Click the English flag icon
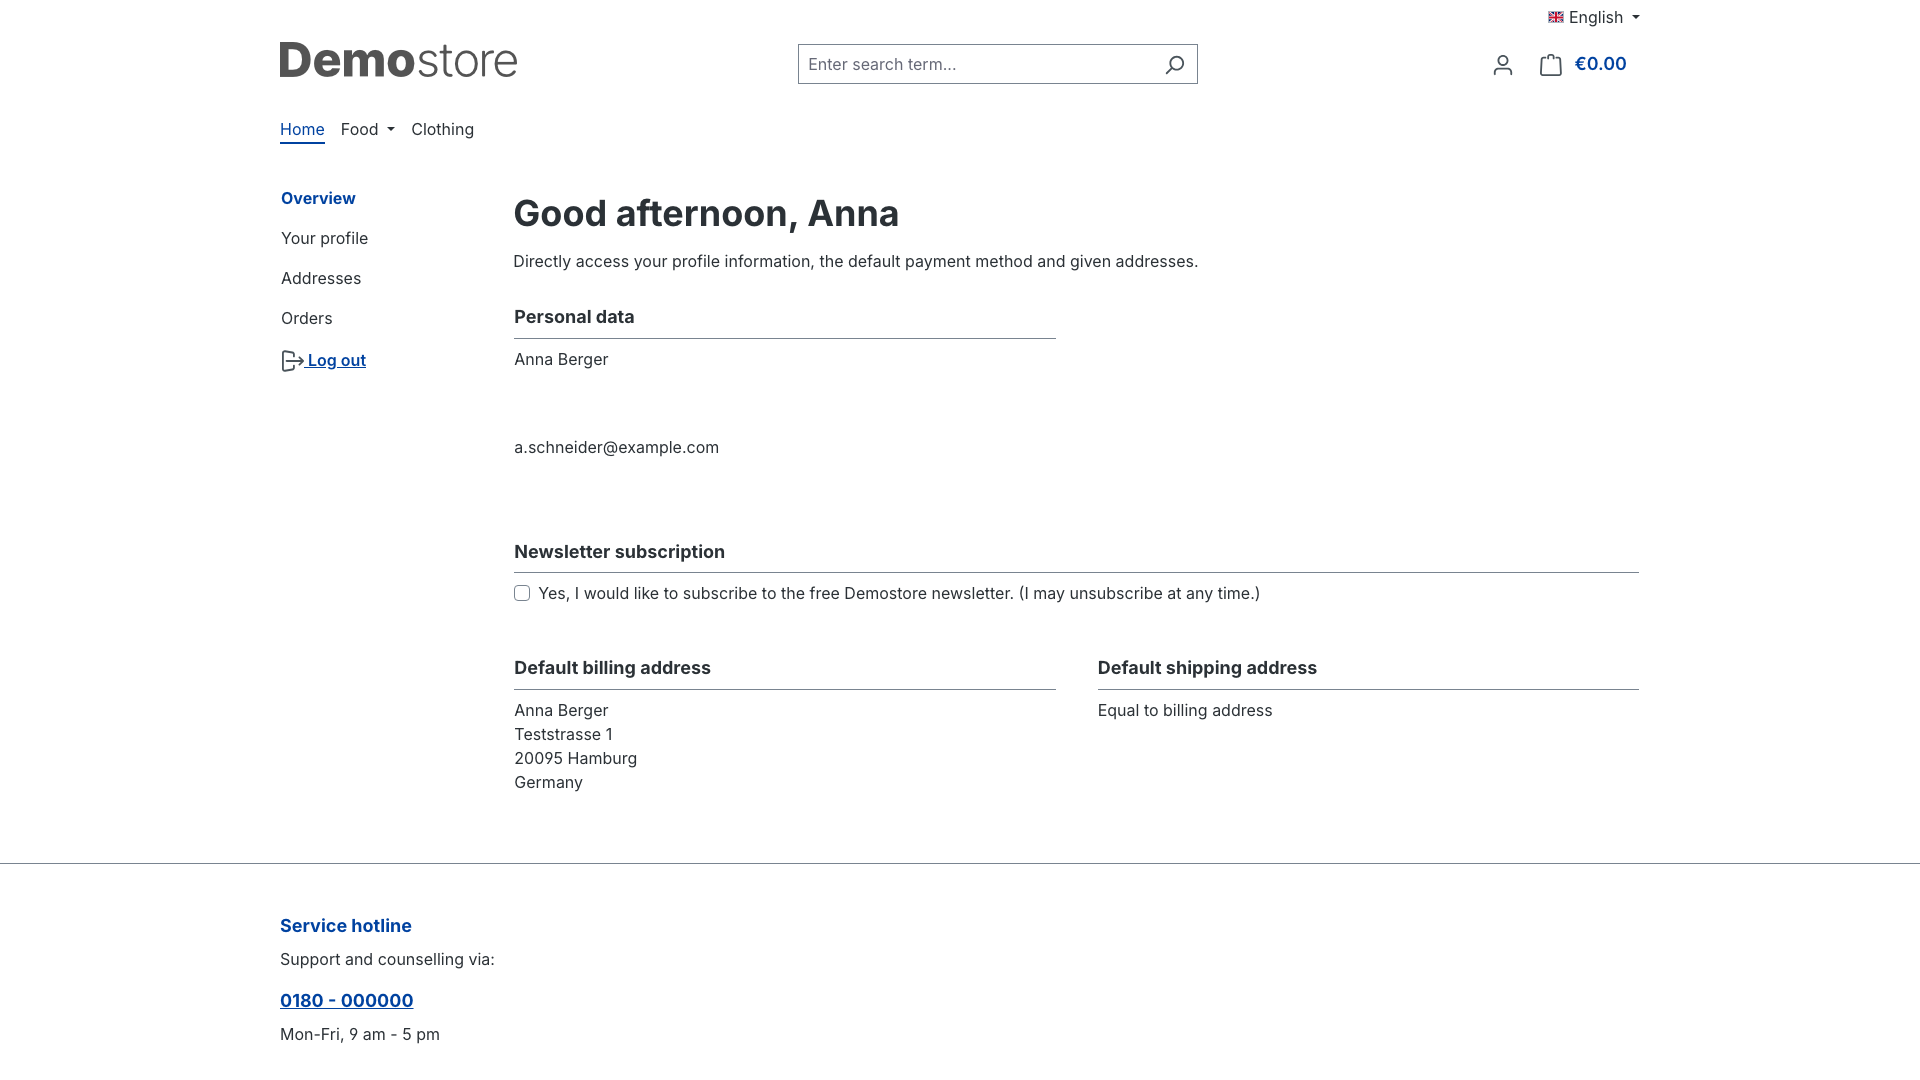 tap(1556, 17)
